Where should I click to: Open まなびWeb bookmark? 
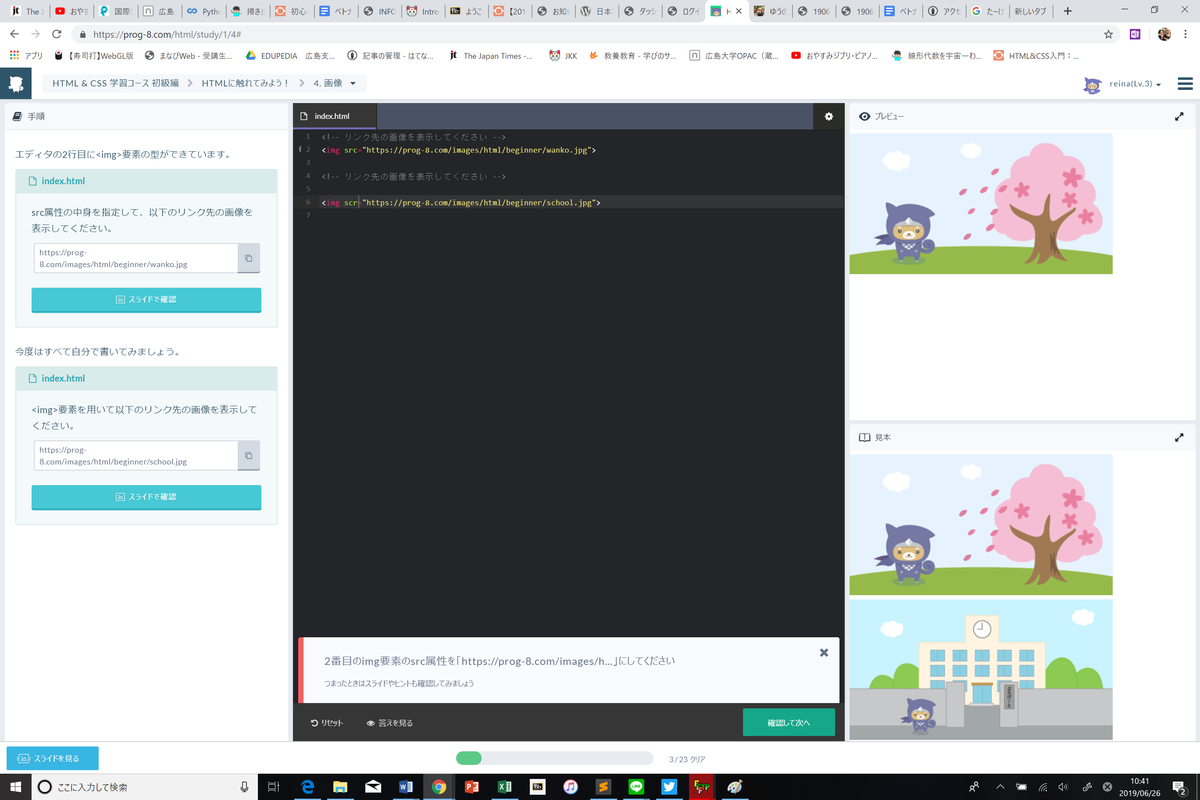[x=188, y=56]
